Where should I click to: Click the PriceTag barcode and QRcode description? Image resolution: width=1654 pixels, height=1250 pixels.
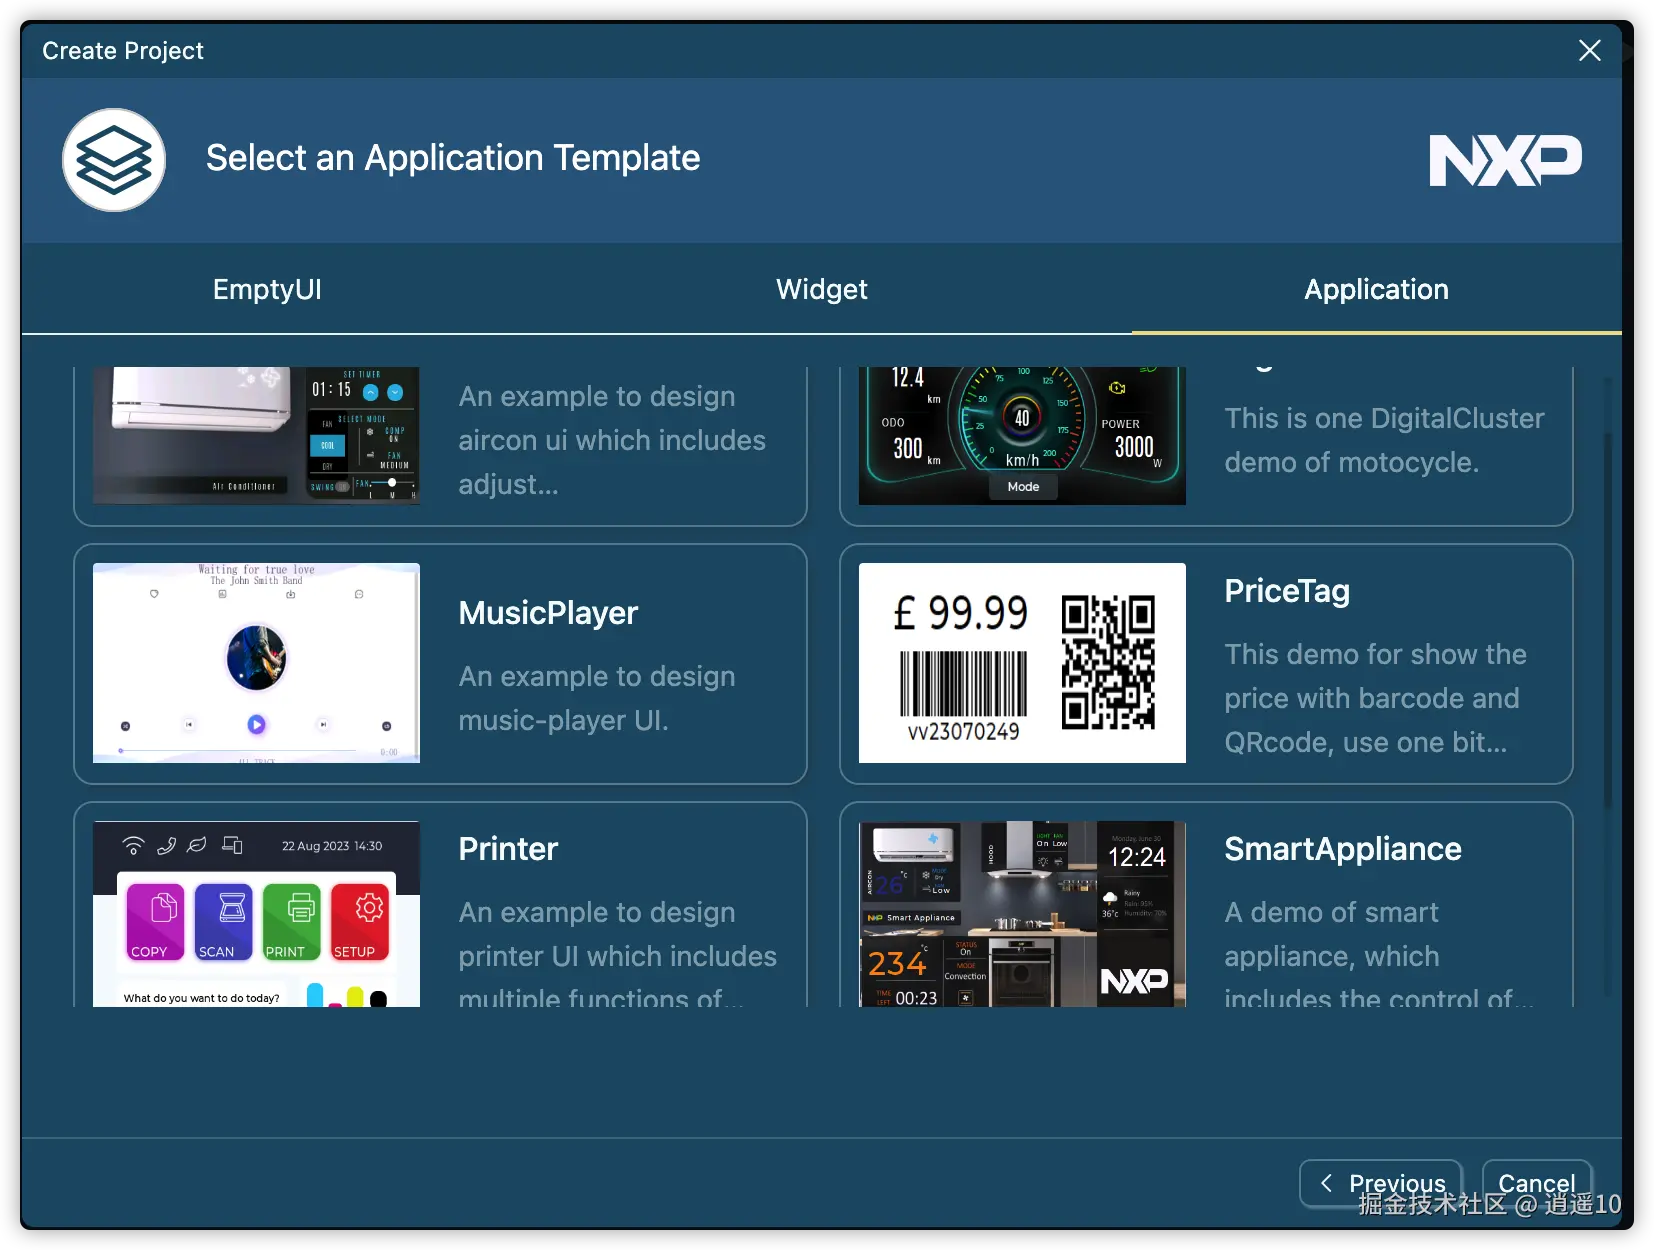click(1376, 698)
